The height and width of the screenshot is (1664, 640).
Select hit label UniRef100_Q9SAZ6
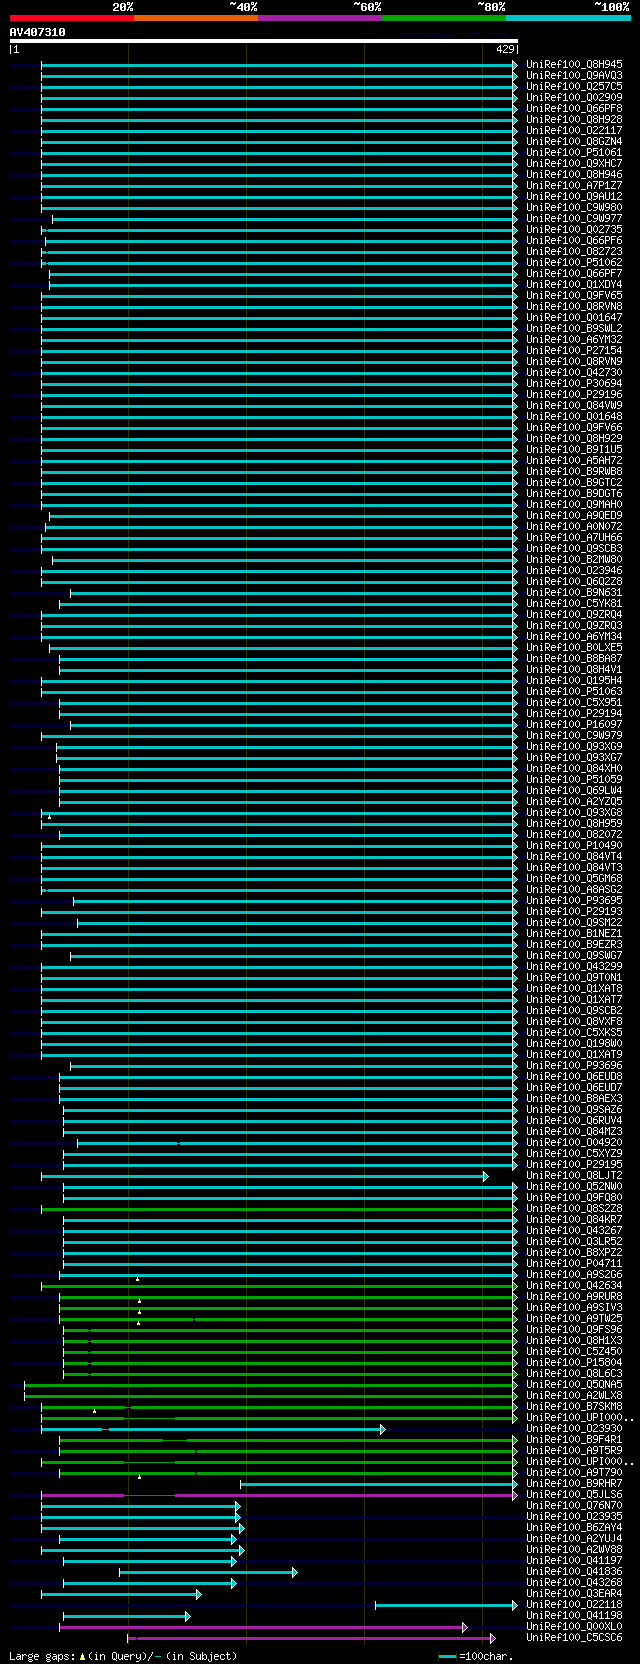point(574,1109)
